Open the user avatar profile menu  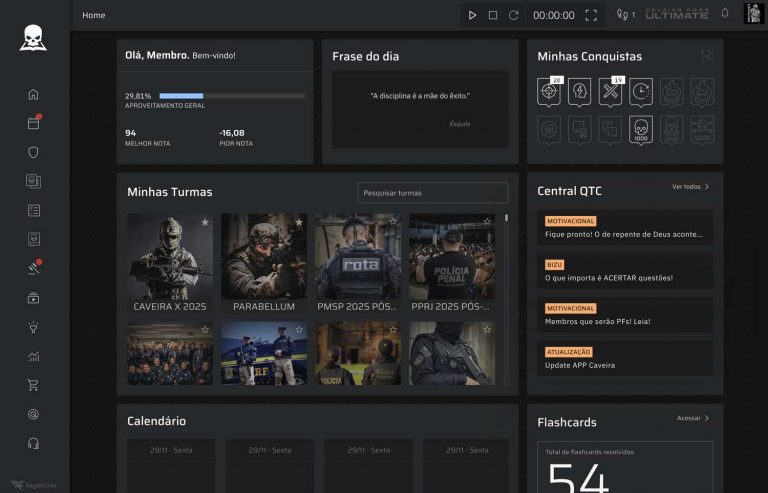[x=753, y=14]
